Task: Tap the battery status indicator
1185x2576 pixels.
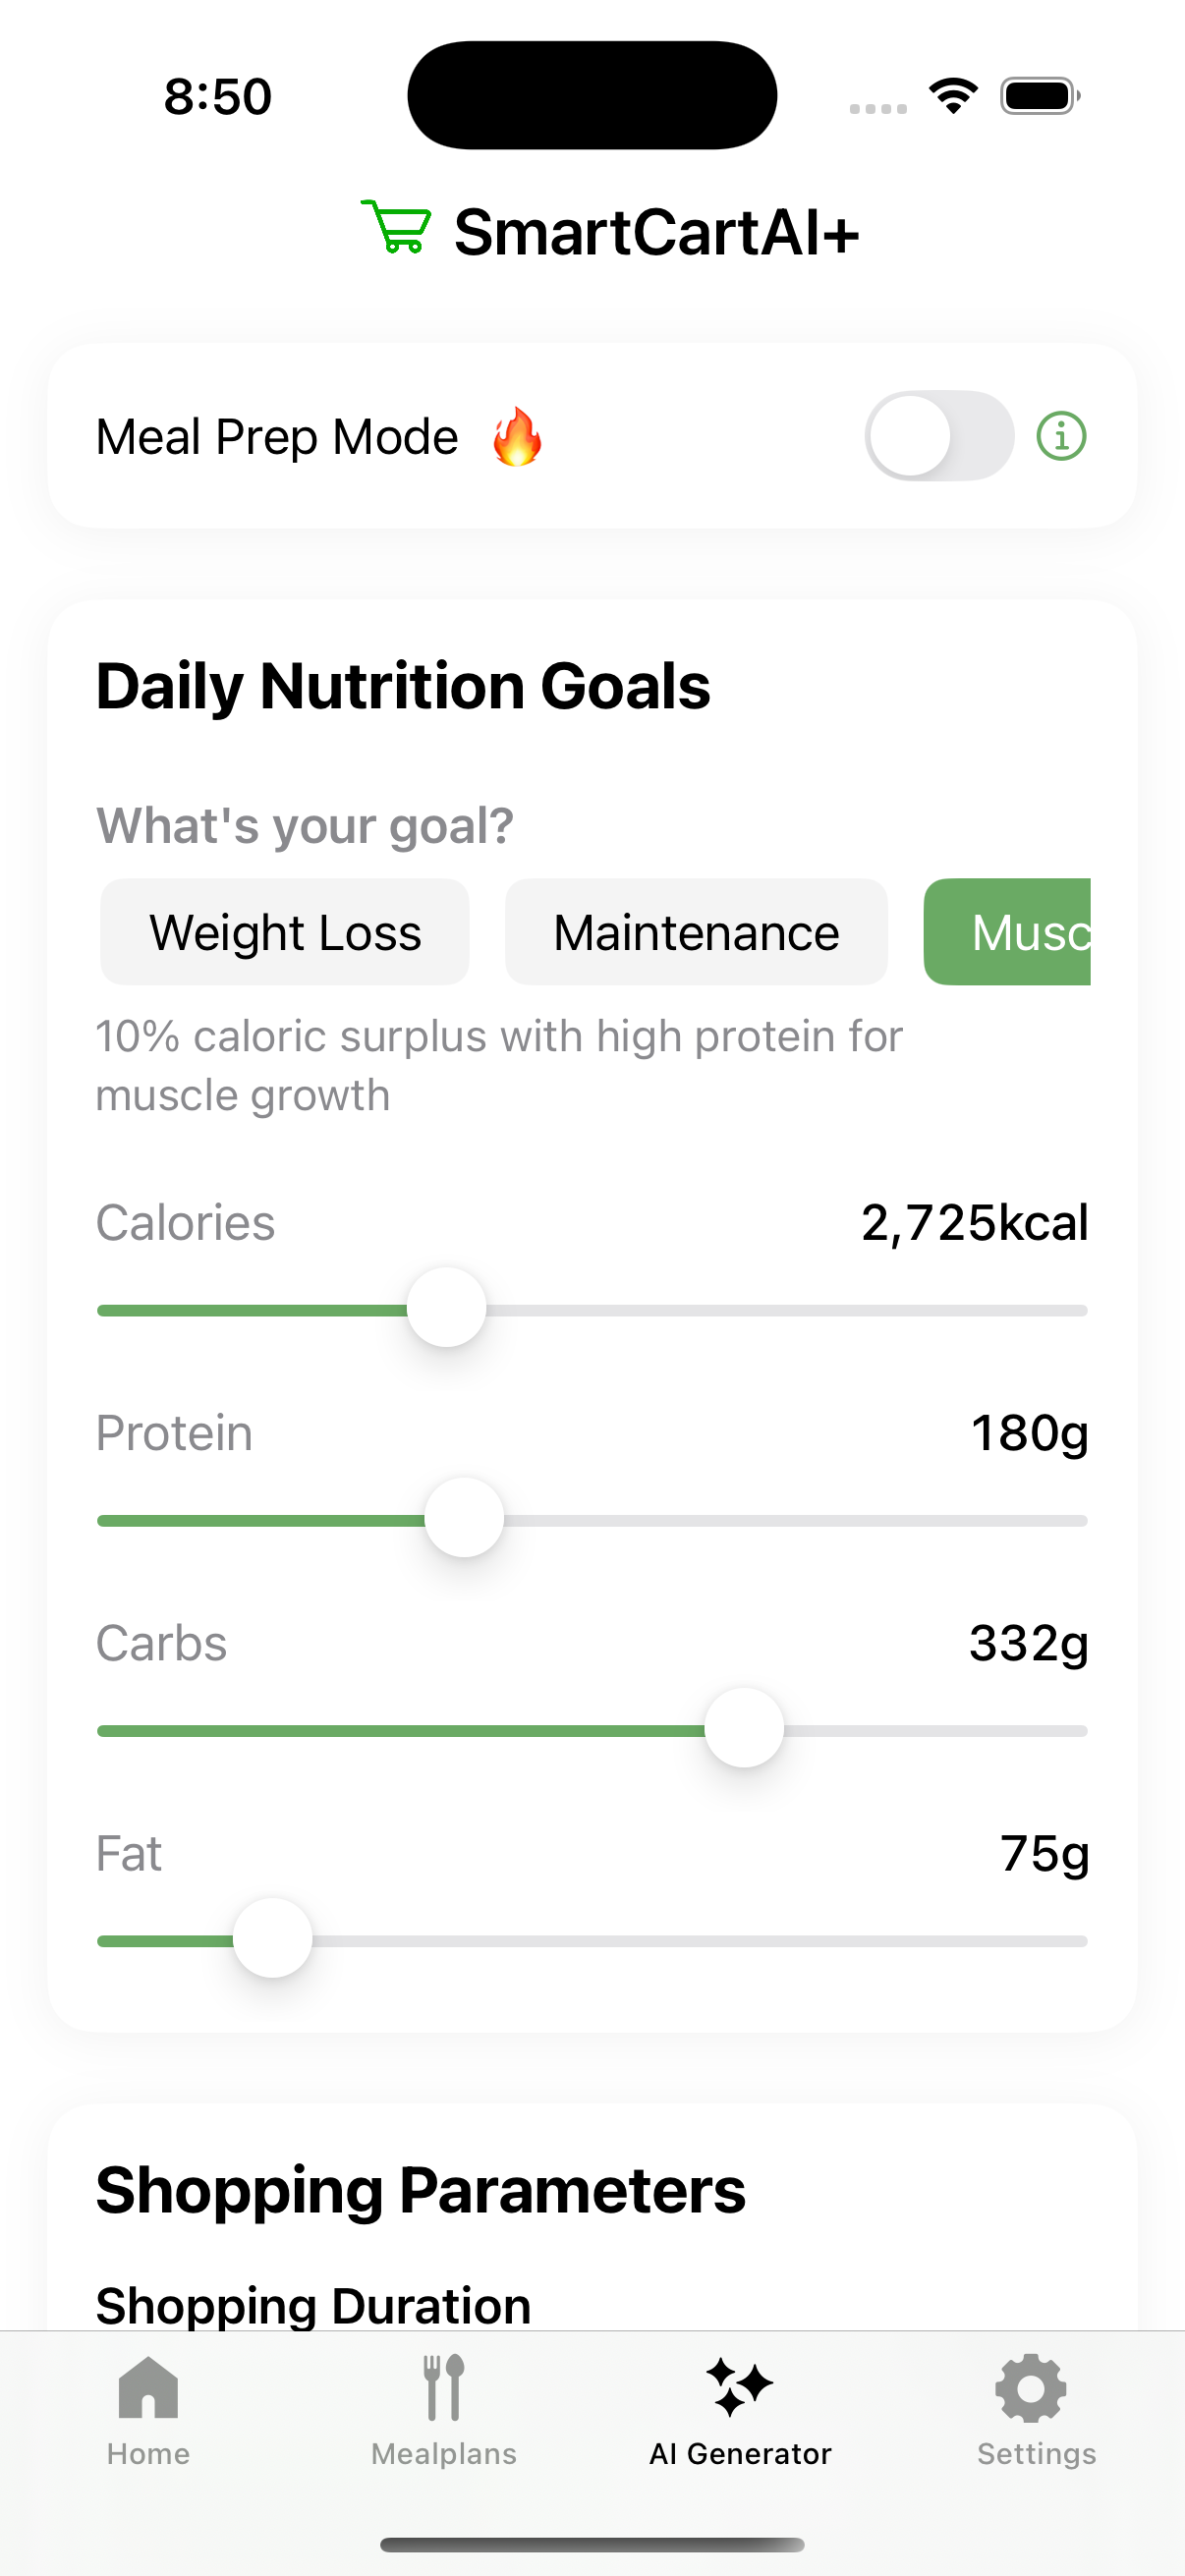Action: pos(1039,97)
